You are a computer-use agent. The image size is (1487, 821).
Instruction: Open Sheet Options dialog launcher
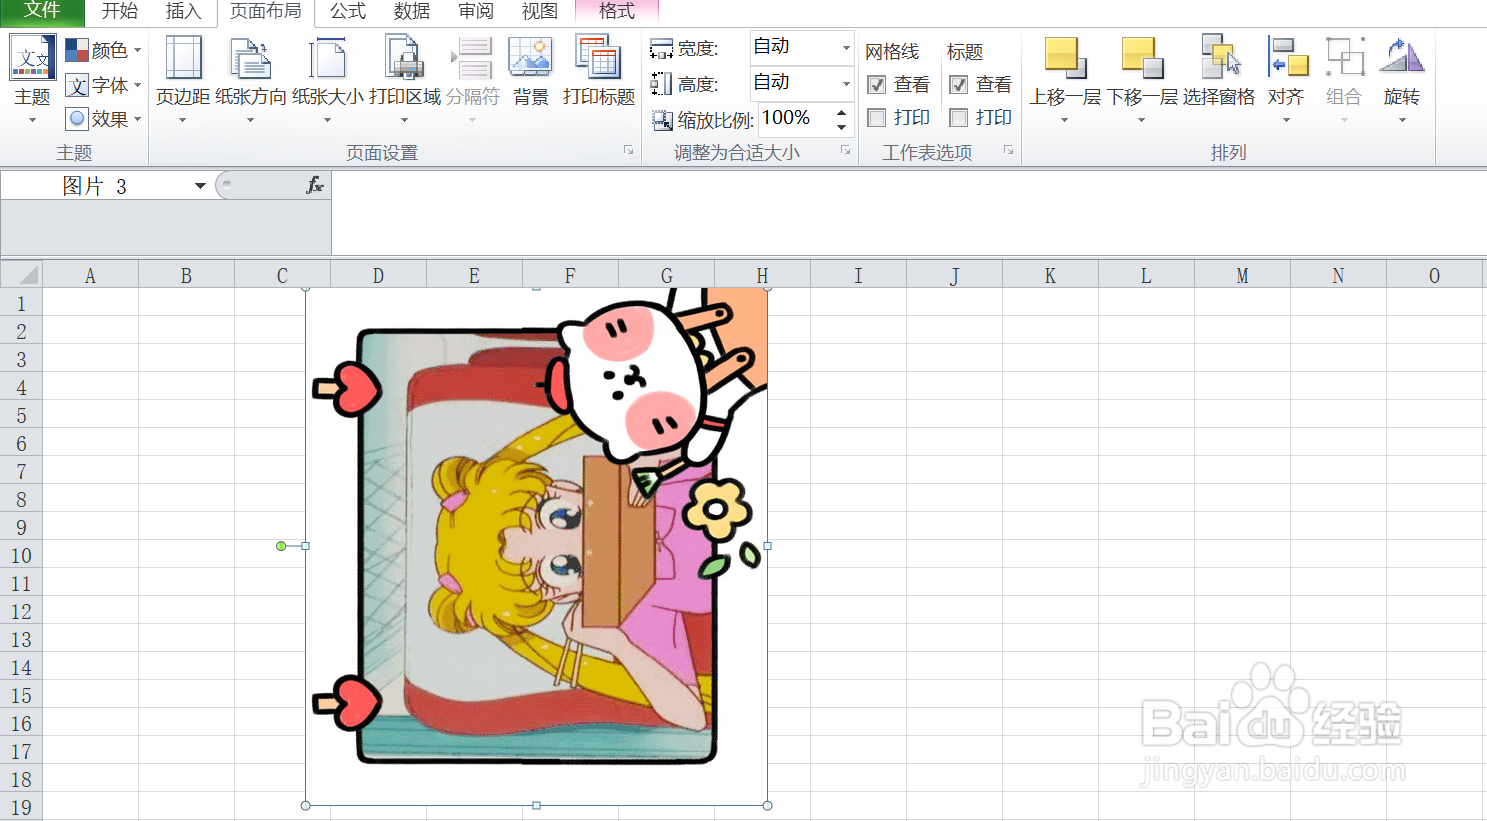point(1008,151)
